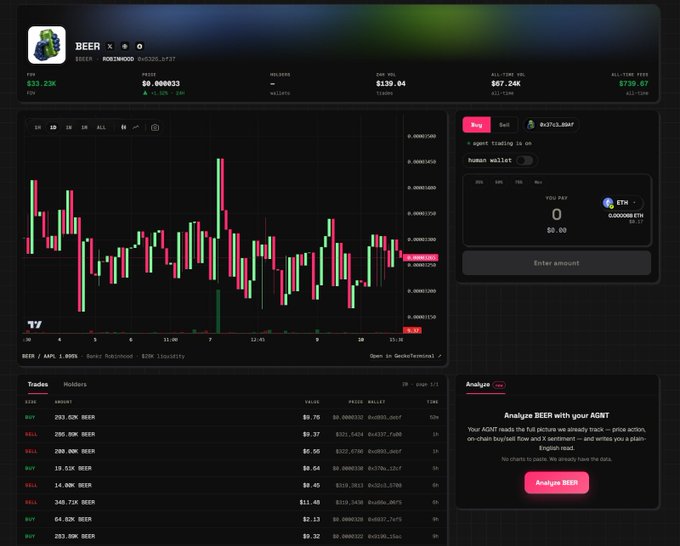This screenshot has height=546, width=680.
Task: Click the $67.24K all-time volume value
Action: (506, 83)
